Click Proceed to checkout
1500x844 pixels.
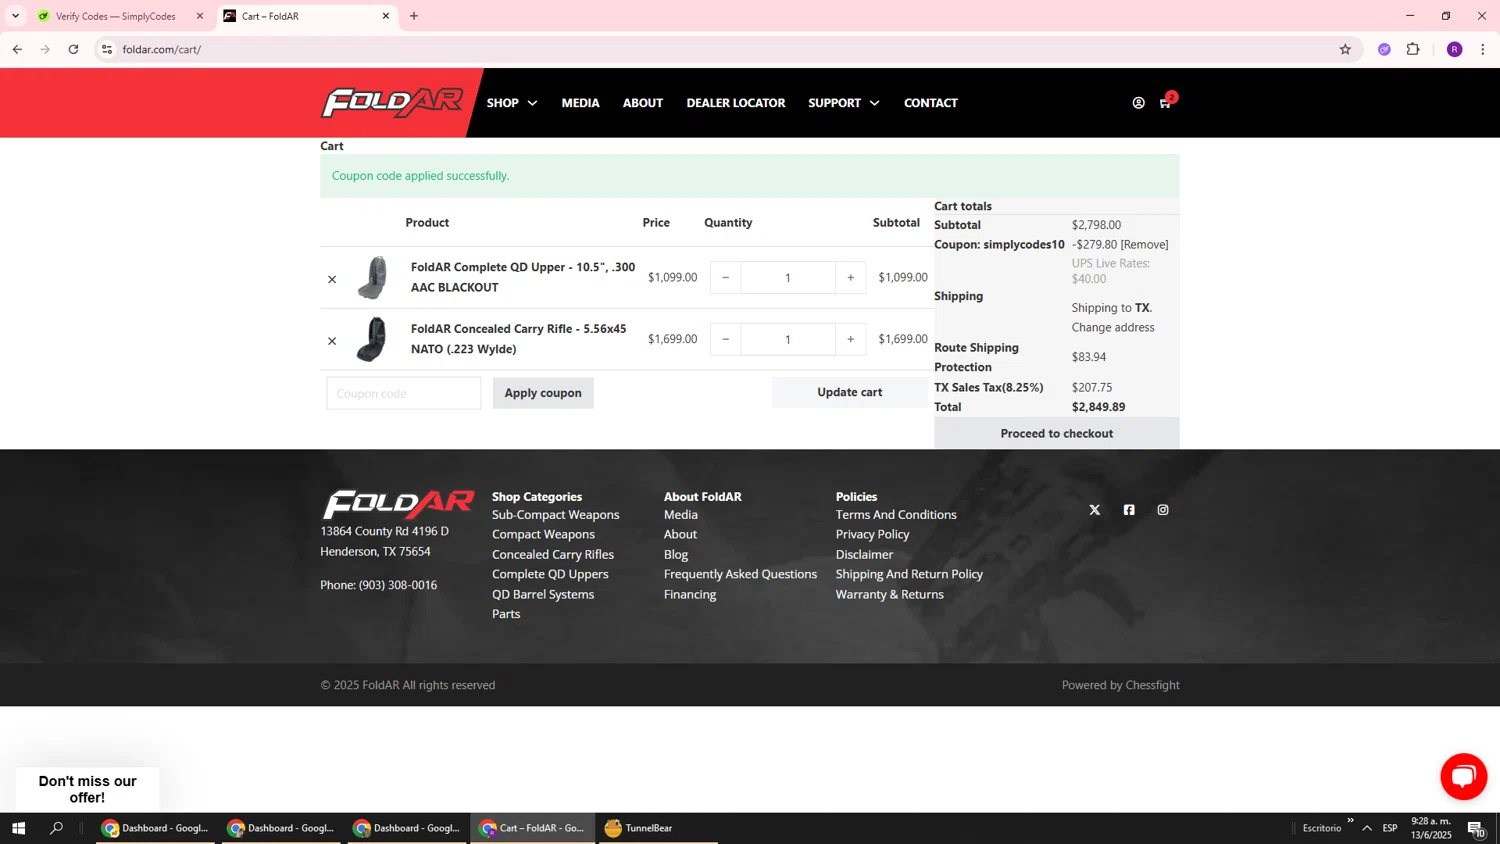coord(1057,433)
